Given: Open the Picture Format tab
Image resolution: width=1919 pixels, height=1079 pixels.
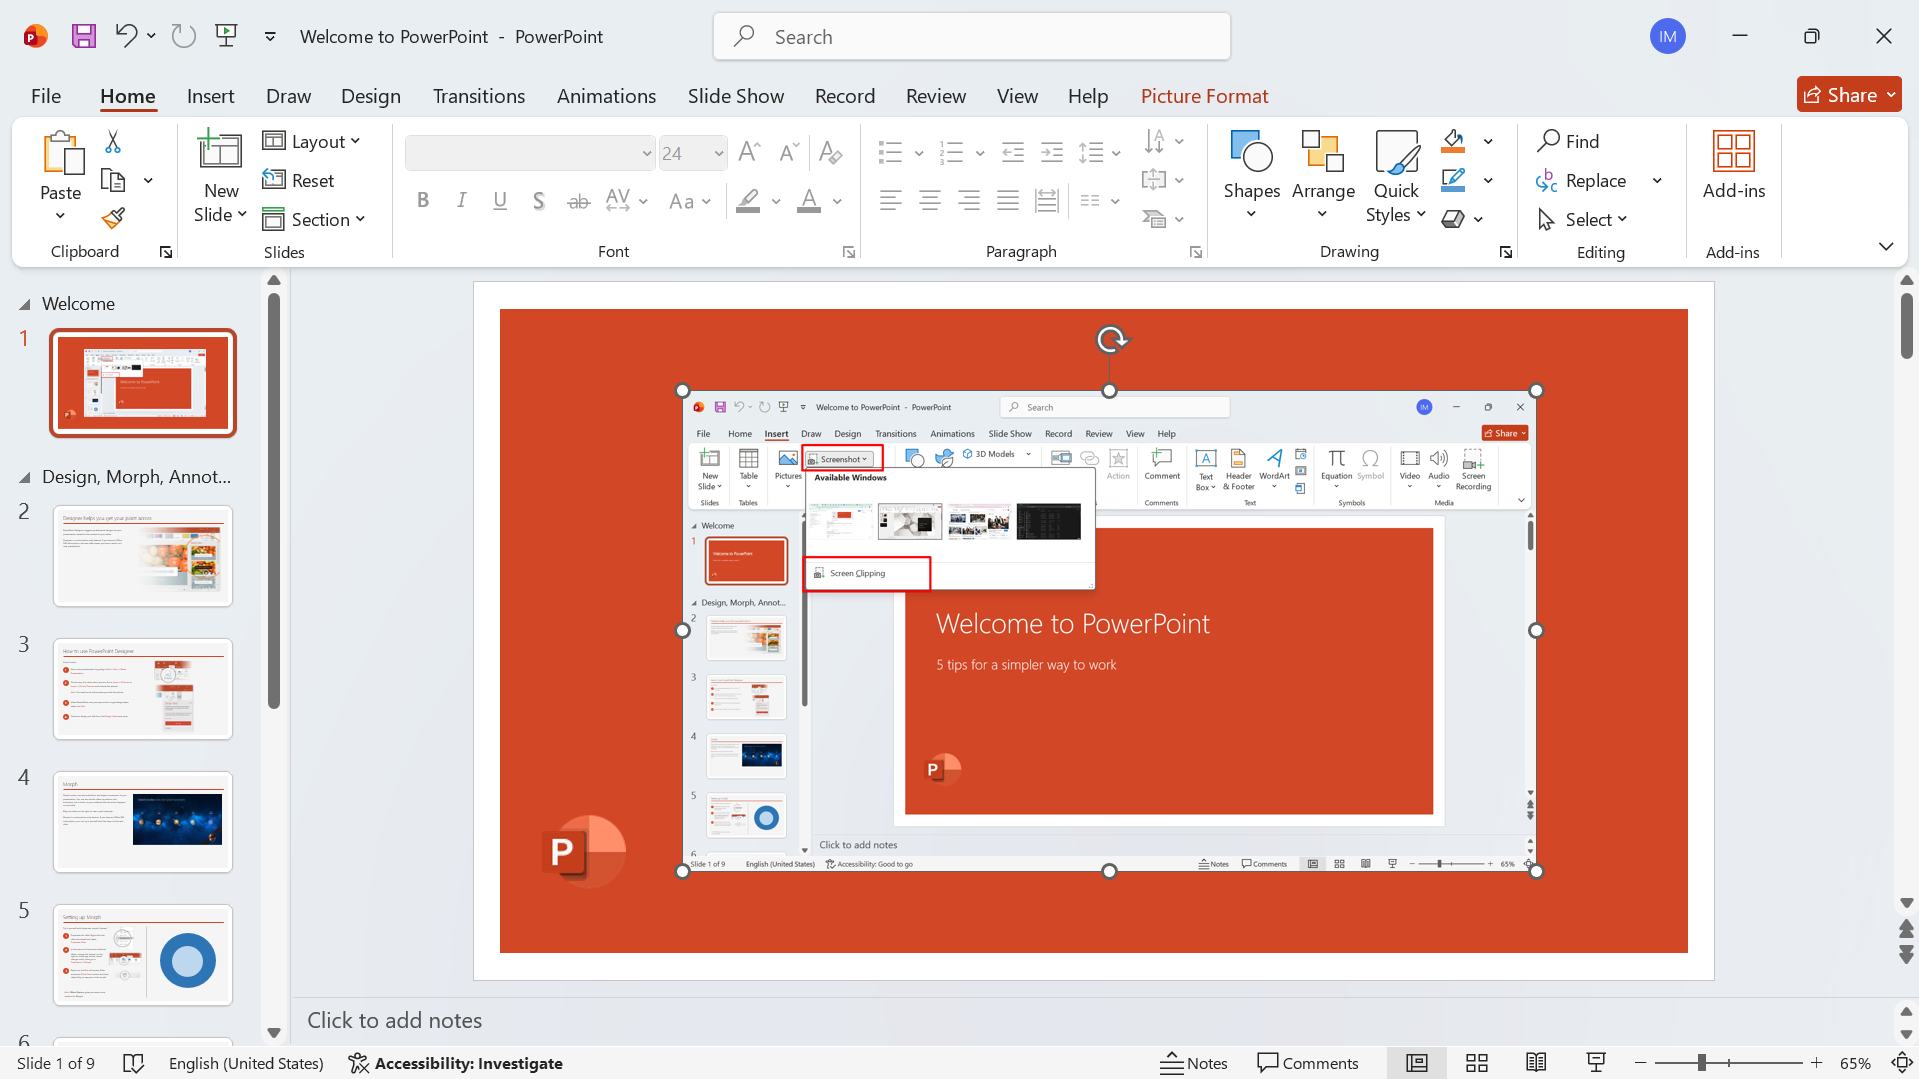Looking at the screenshot, I should coord(1204,96).
